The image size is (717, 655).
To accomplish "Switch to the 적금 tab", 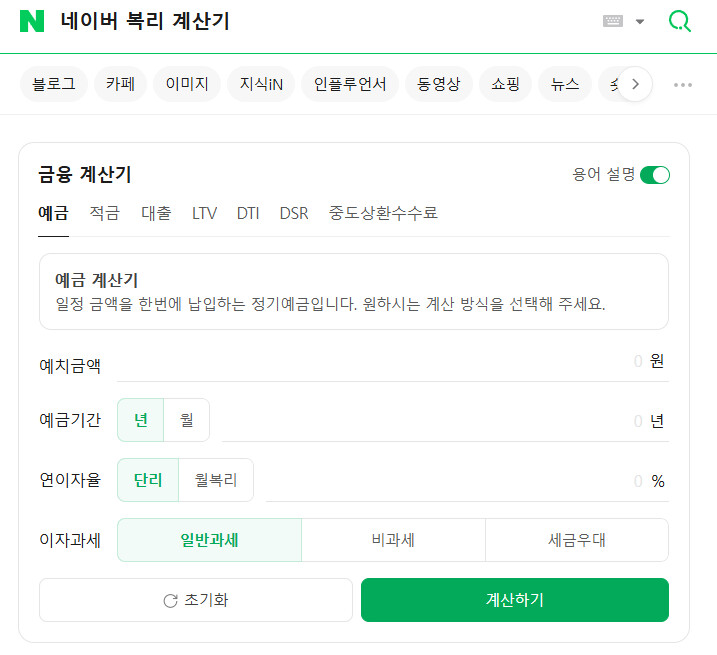I will pos(104,213).
